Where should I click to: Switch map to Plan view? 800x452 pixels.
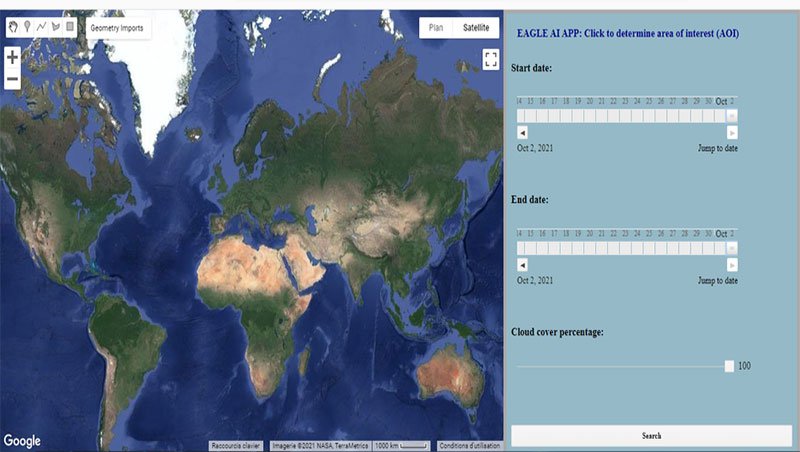point(436,28)
